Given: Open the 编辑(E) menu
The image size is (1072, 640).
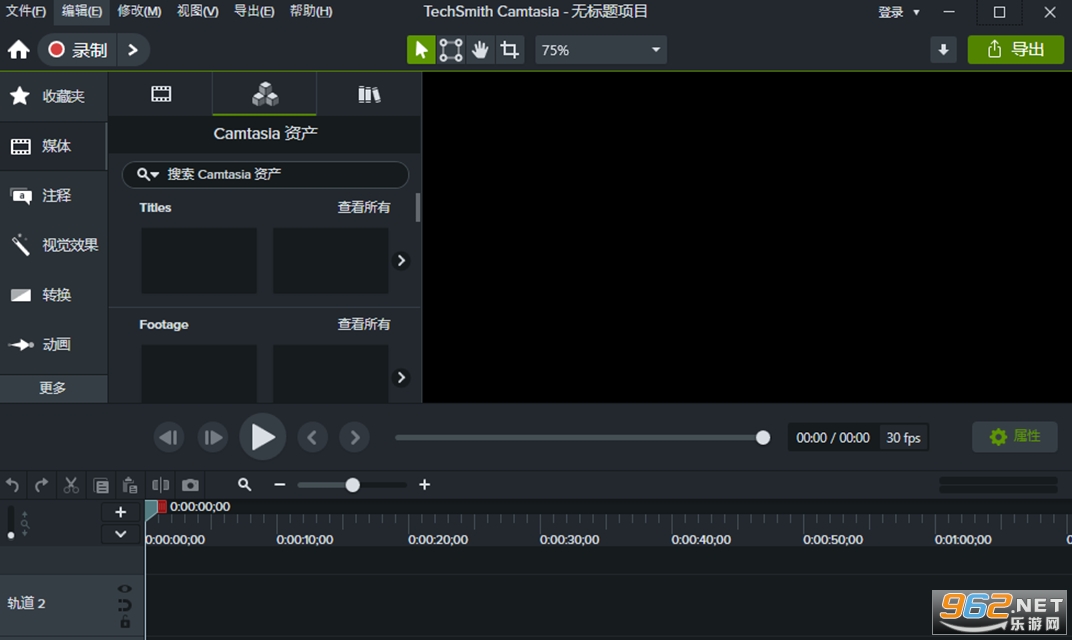Looking at the screenshot, I should pos(81,11).
